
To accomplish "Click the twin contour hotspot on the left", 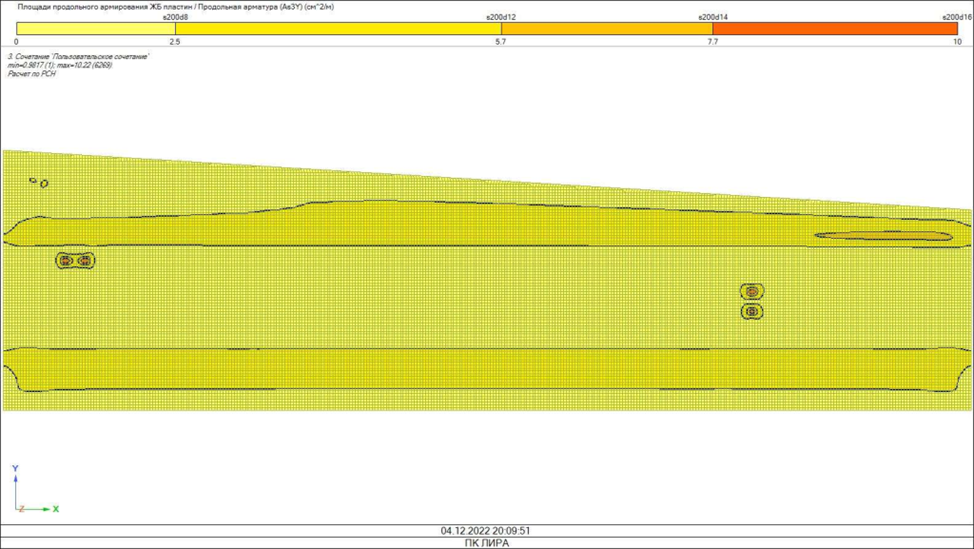I will [x=75, y=260].
